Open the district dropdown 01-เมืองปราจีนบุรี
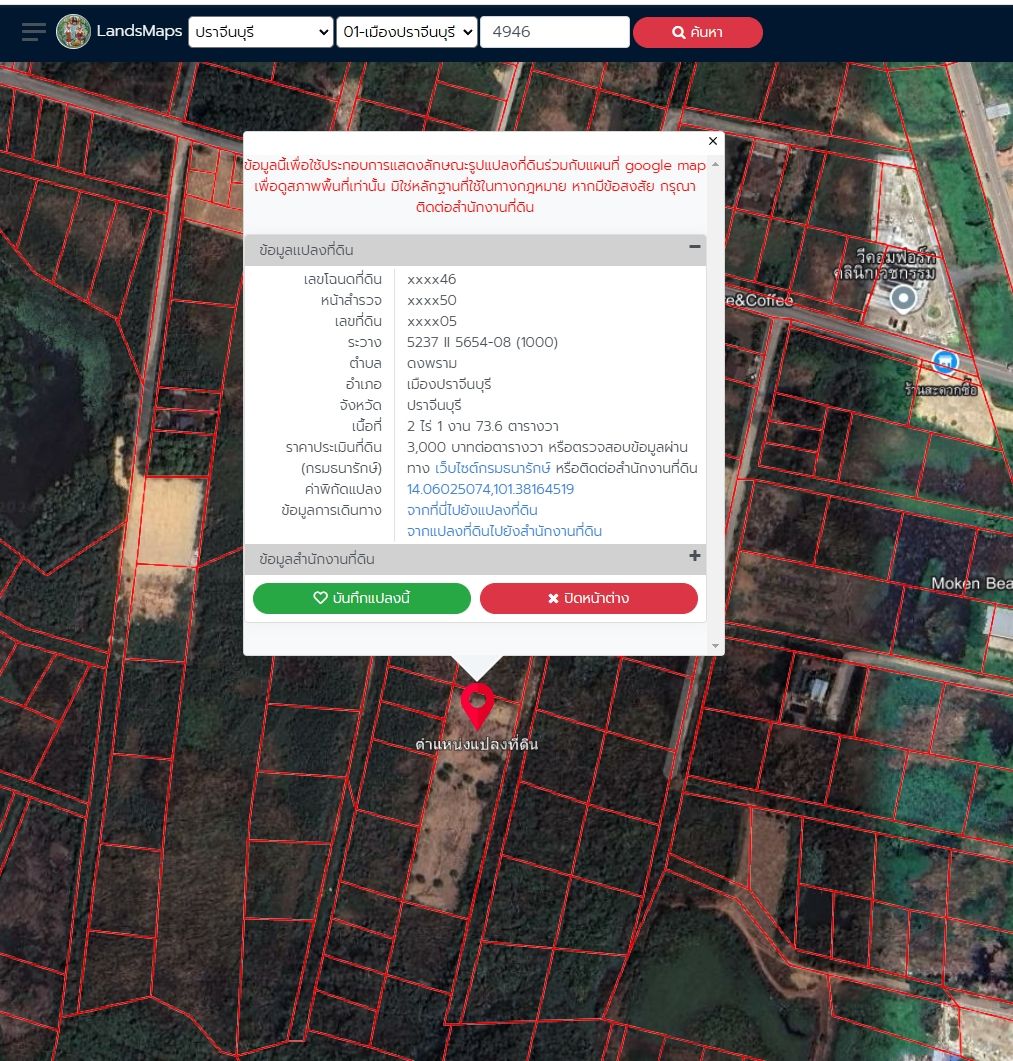This screenshot has height=1061, width=1013. 407,32
